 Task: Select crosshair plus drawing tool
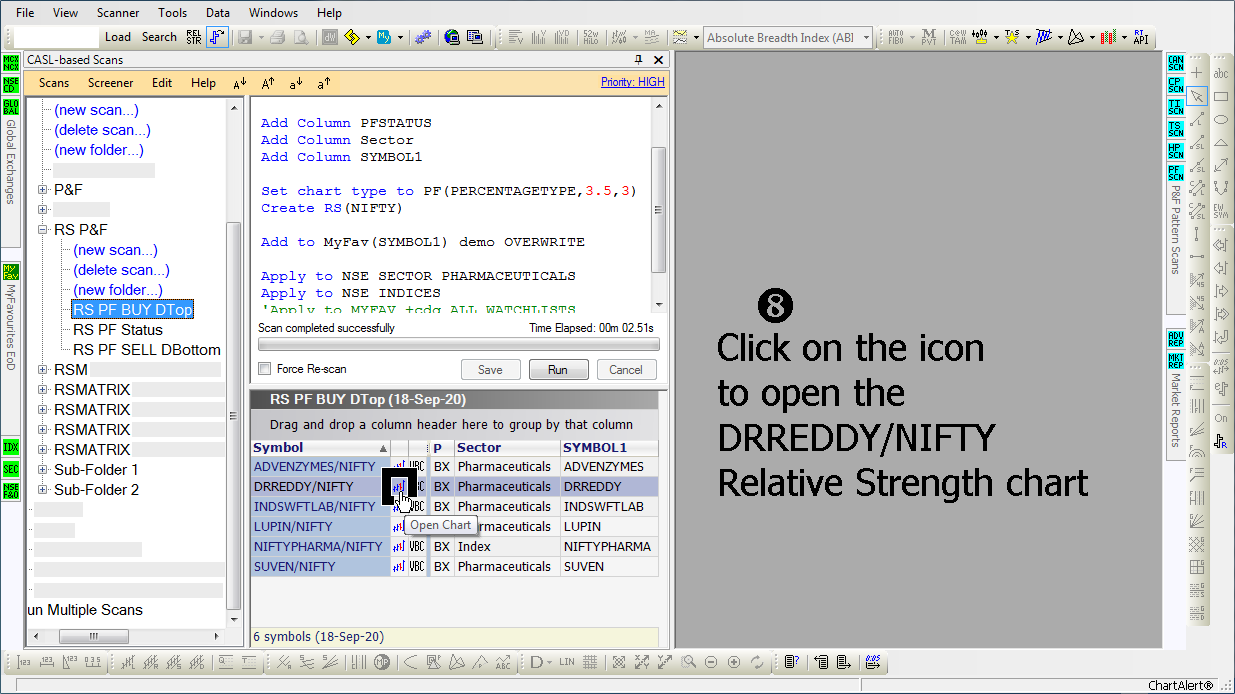click(1197, 73)
